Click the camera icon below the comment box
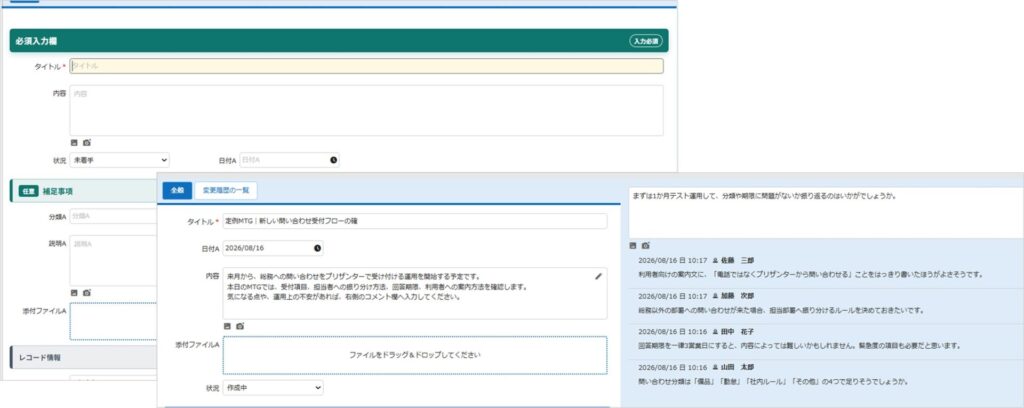 [646, 245]
